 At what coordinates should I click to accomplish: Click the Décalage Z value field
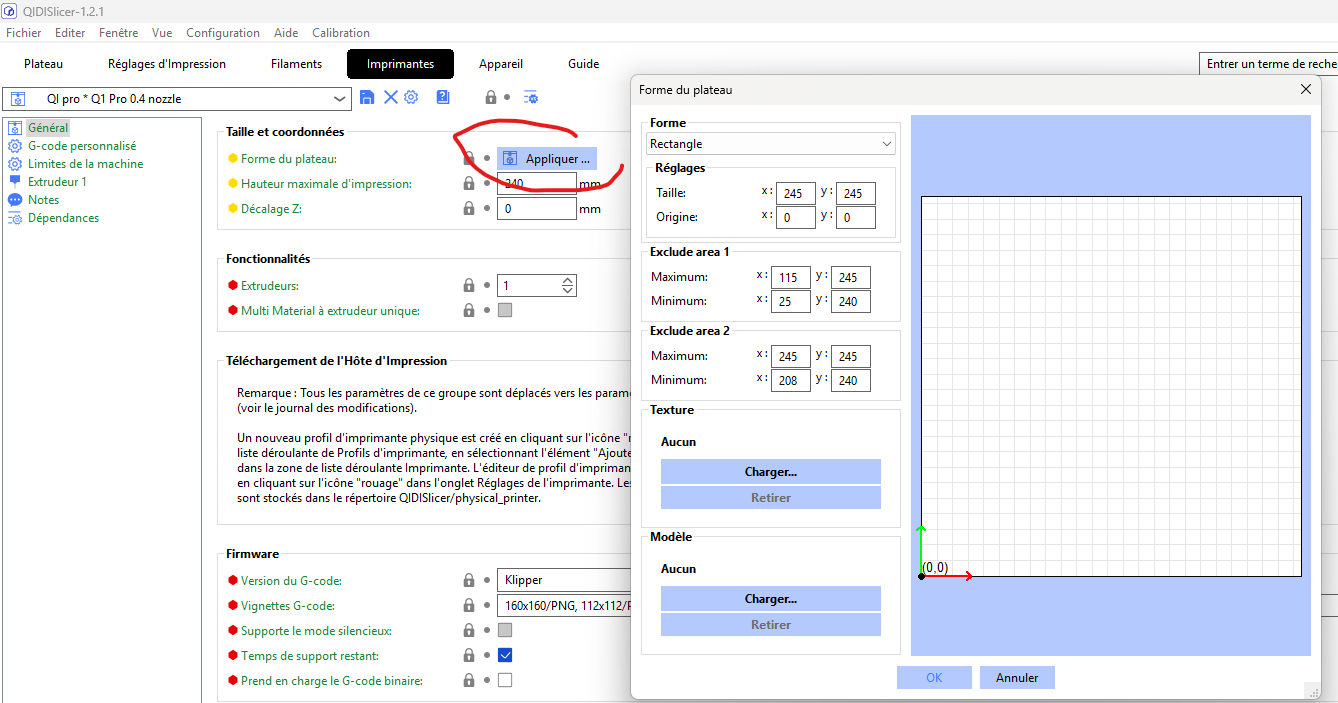pos(537,209)
